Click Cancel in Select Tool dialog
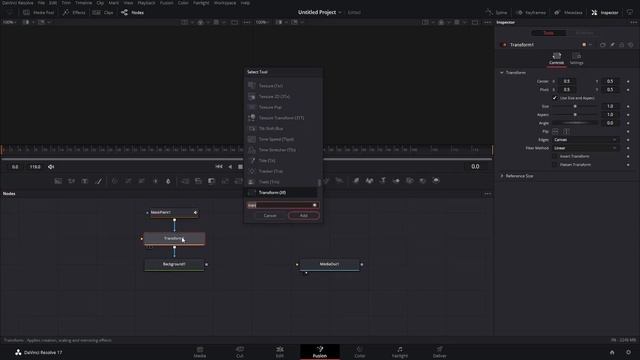Image resolution: width=640 pixels, height=360 pixels. tap(270, 216)
